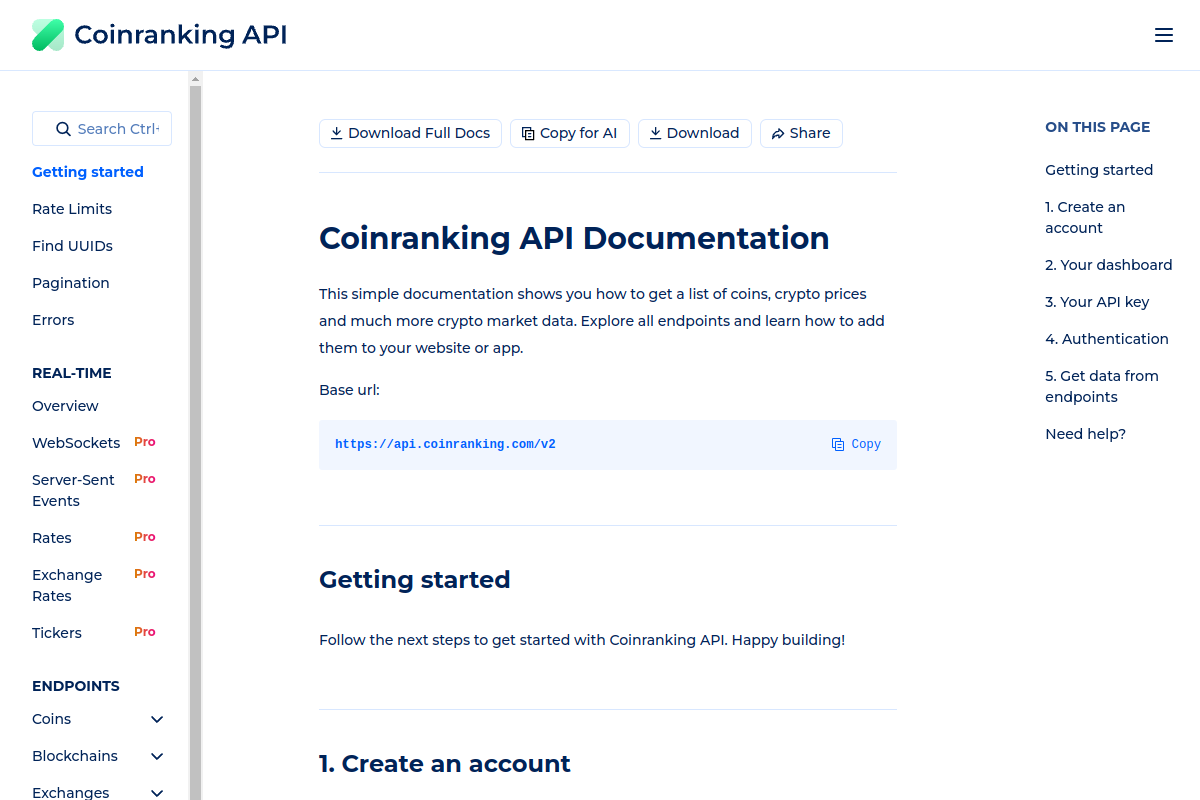Screen dimensions: 1200x800
Task: Open Tickers page
Action: coord(57,633)
